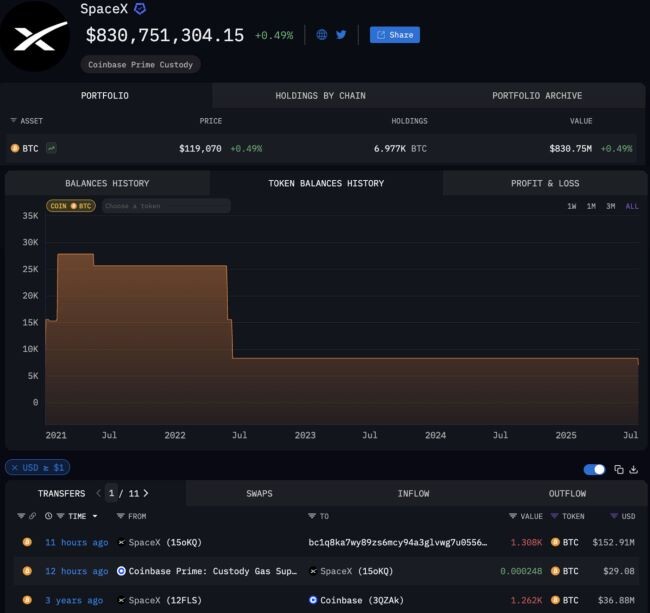The height and width of the screenshot is (613, 650).
Task: Click BTC token in the $29.08 row
Action: (565, 572)
